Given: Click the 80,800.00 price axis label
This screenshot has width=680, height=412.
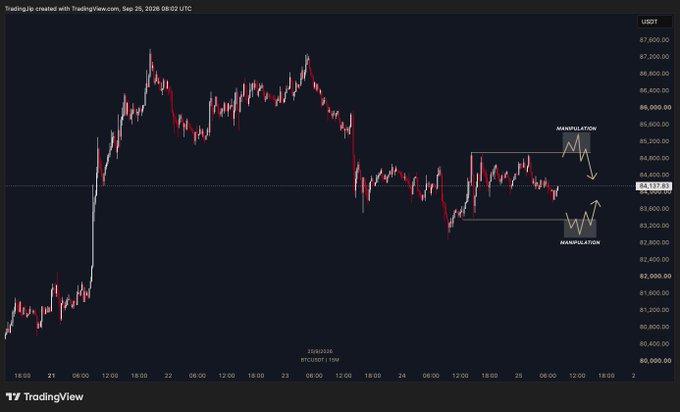Looking at the screenshot, I should point(654,327).
